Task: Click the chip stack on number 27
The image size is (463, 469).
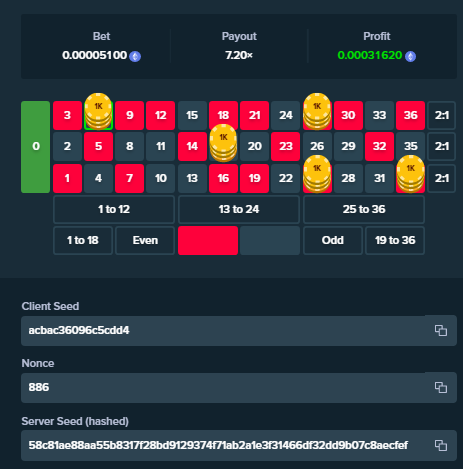Action: [x=317, y=111]
